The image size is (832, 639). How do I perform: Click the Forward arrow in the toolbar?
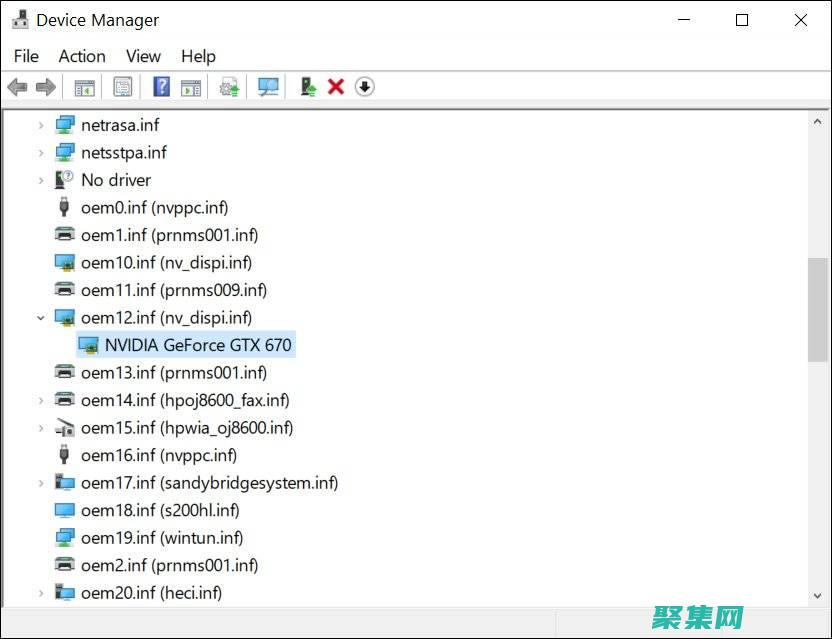point(45,87)
